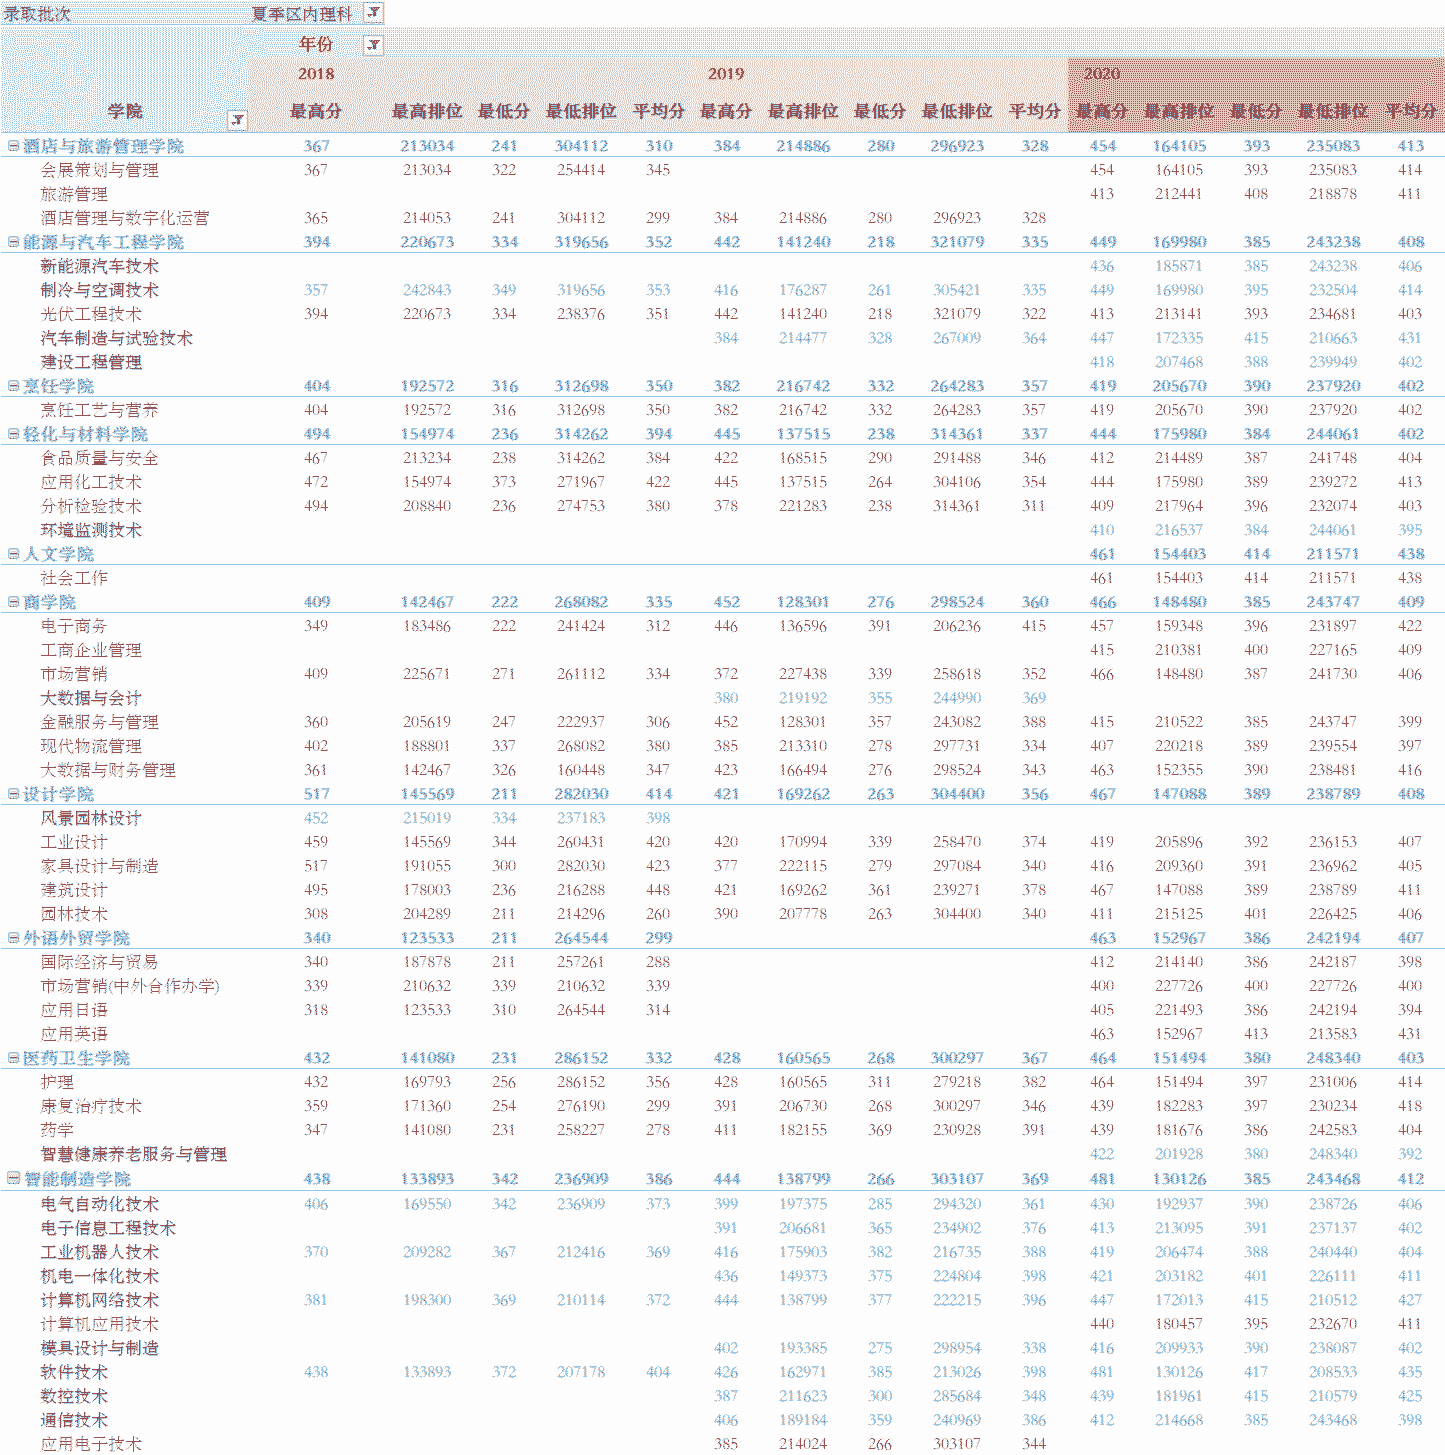
Task: Select the 应用化工技术 row label
Action: coord(91,482)
